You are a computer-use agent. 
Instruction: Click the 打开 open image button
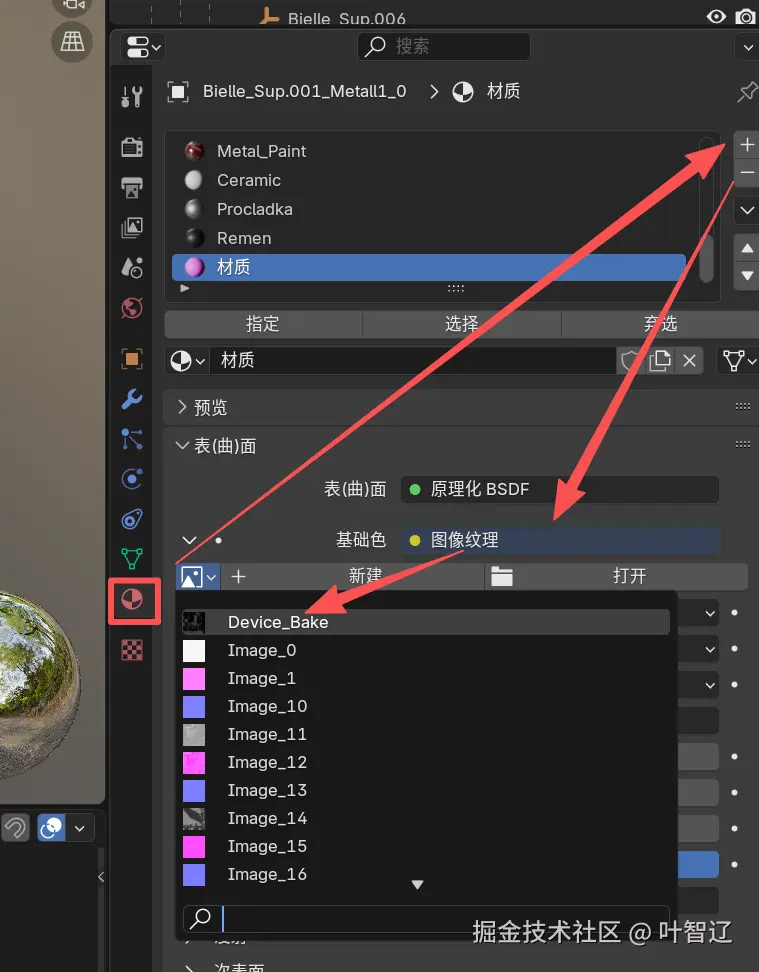pyautogui.click(x=616, y=577)
